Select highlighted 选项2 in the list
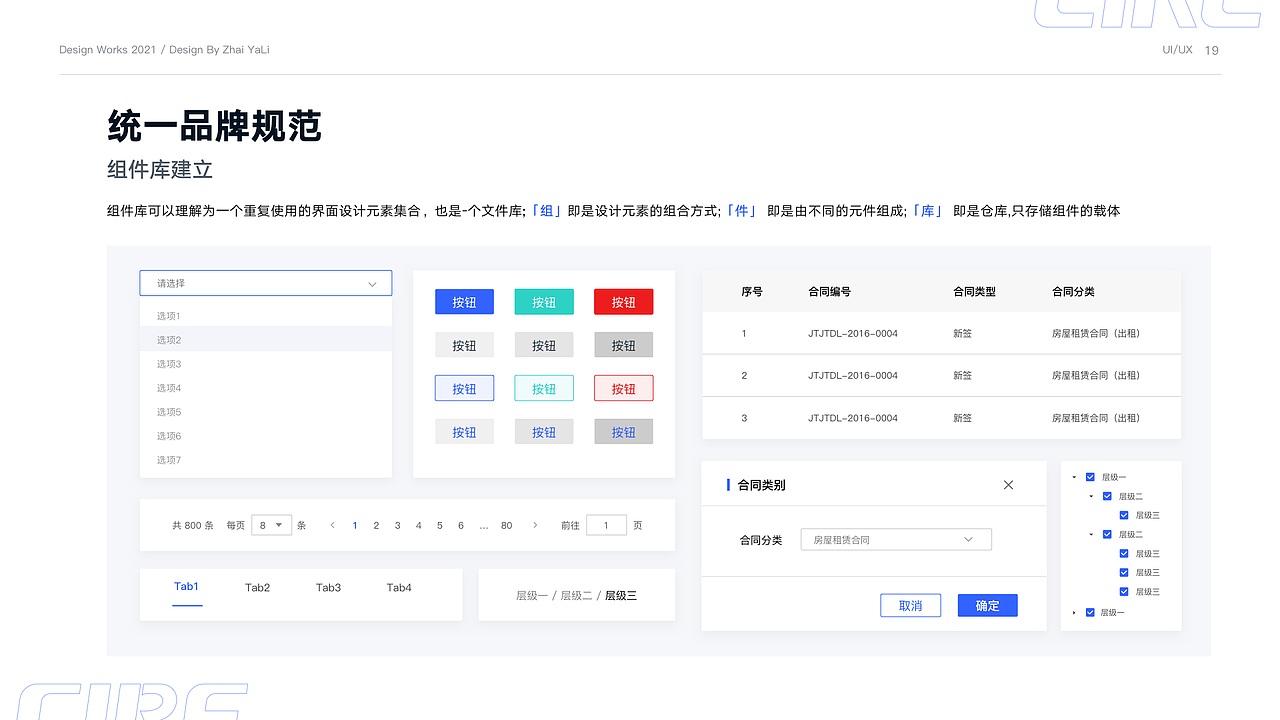Screen dimensions: 1280x720 click(266, 340)
